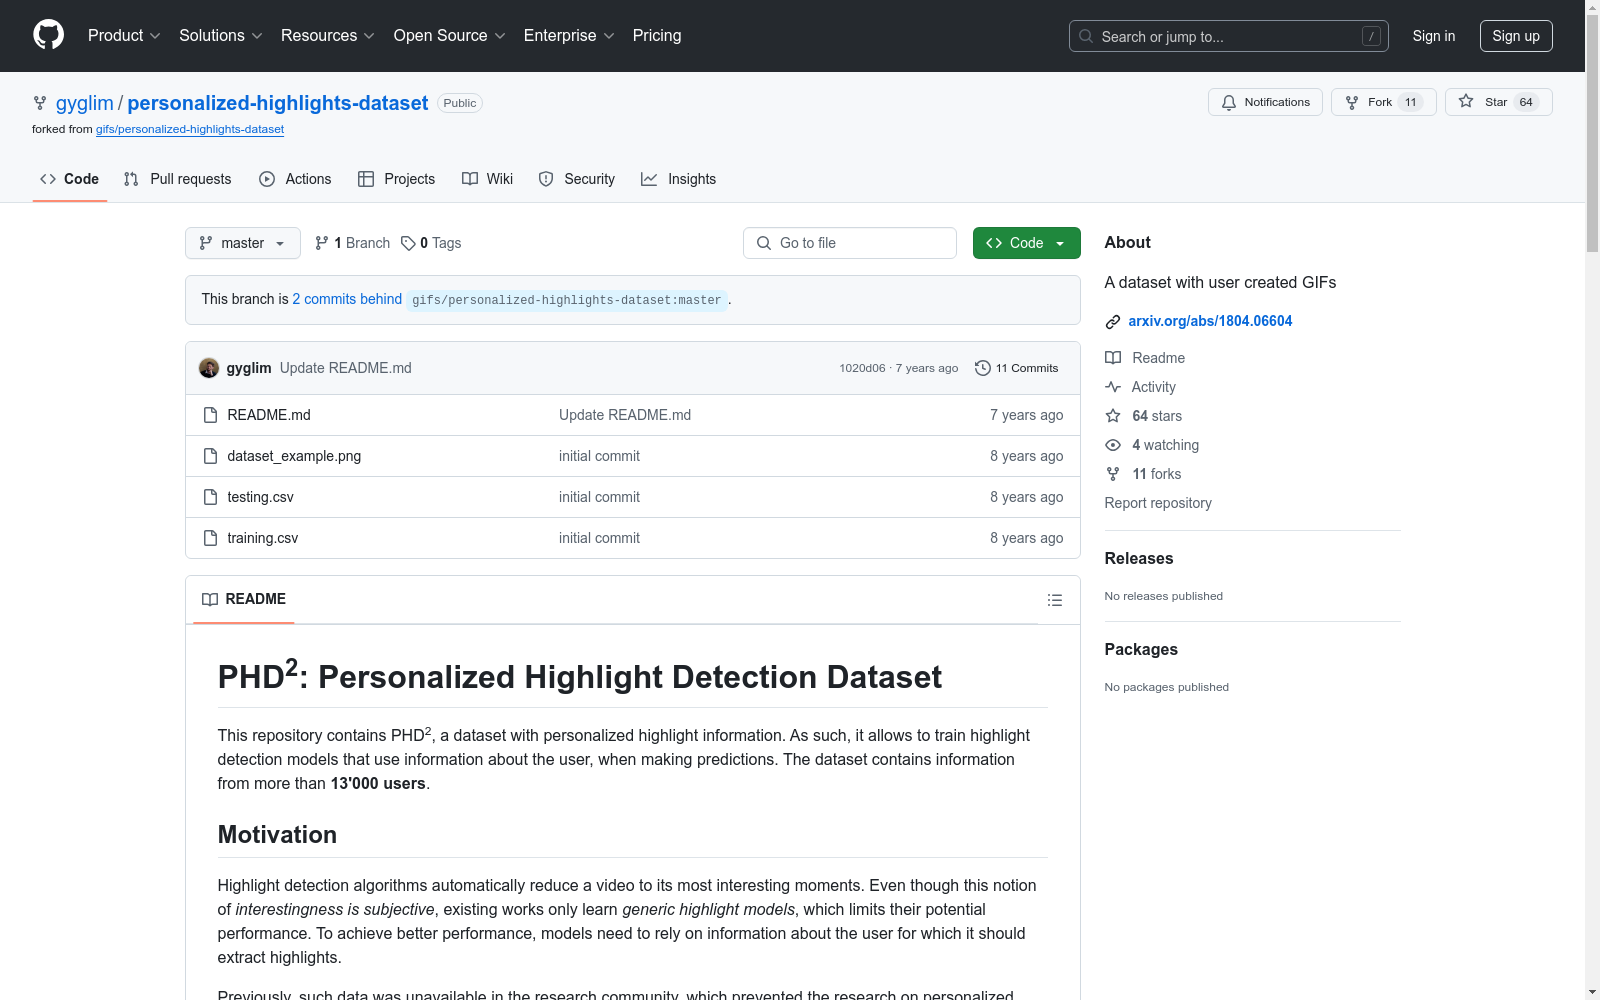This screenshot has height=1000, width=1600.
Task: Click the file icon beside dataset_example.png
Action: coord(210,456)
